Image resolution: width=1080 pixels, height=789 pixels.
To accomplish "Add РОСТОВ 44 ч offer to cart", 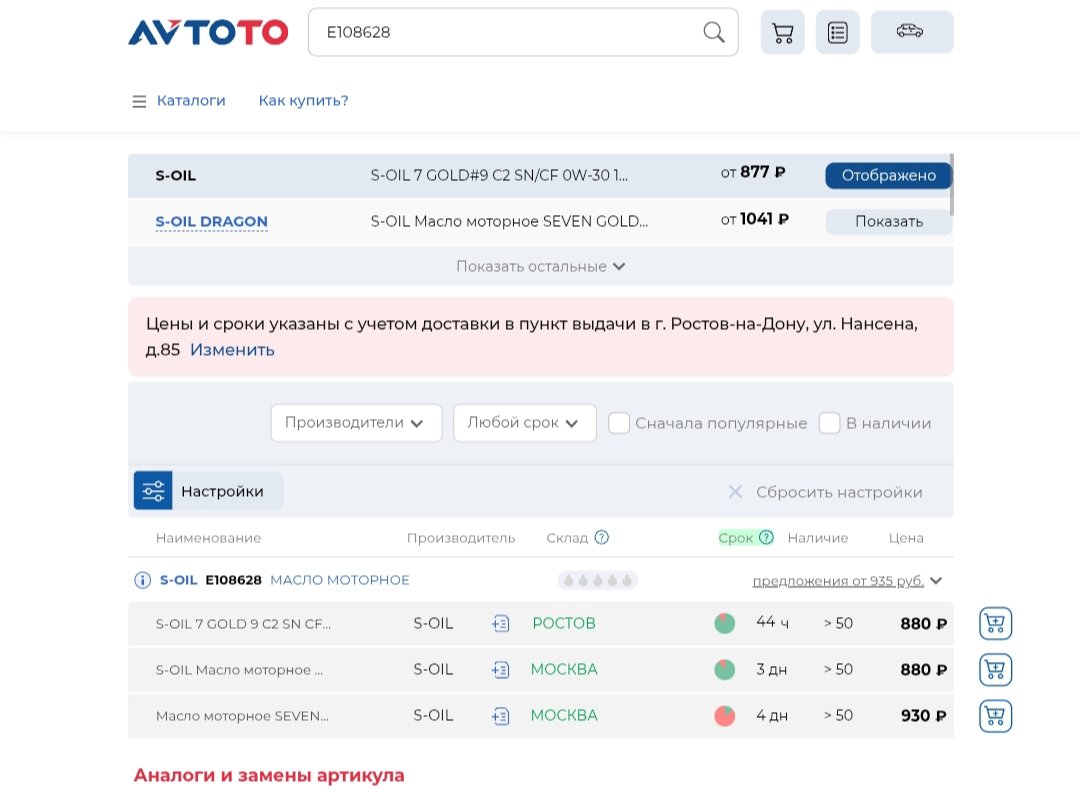I will (995, 623).
